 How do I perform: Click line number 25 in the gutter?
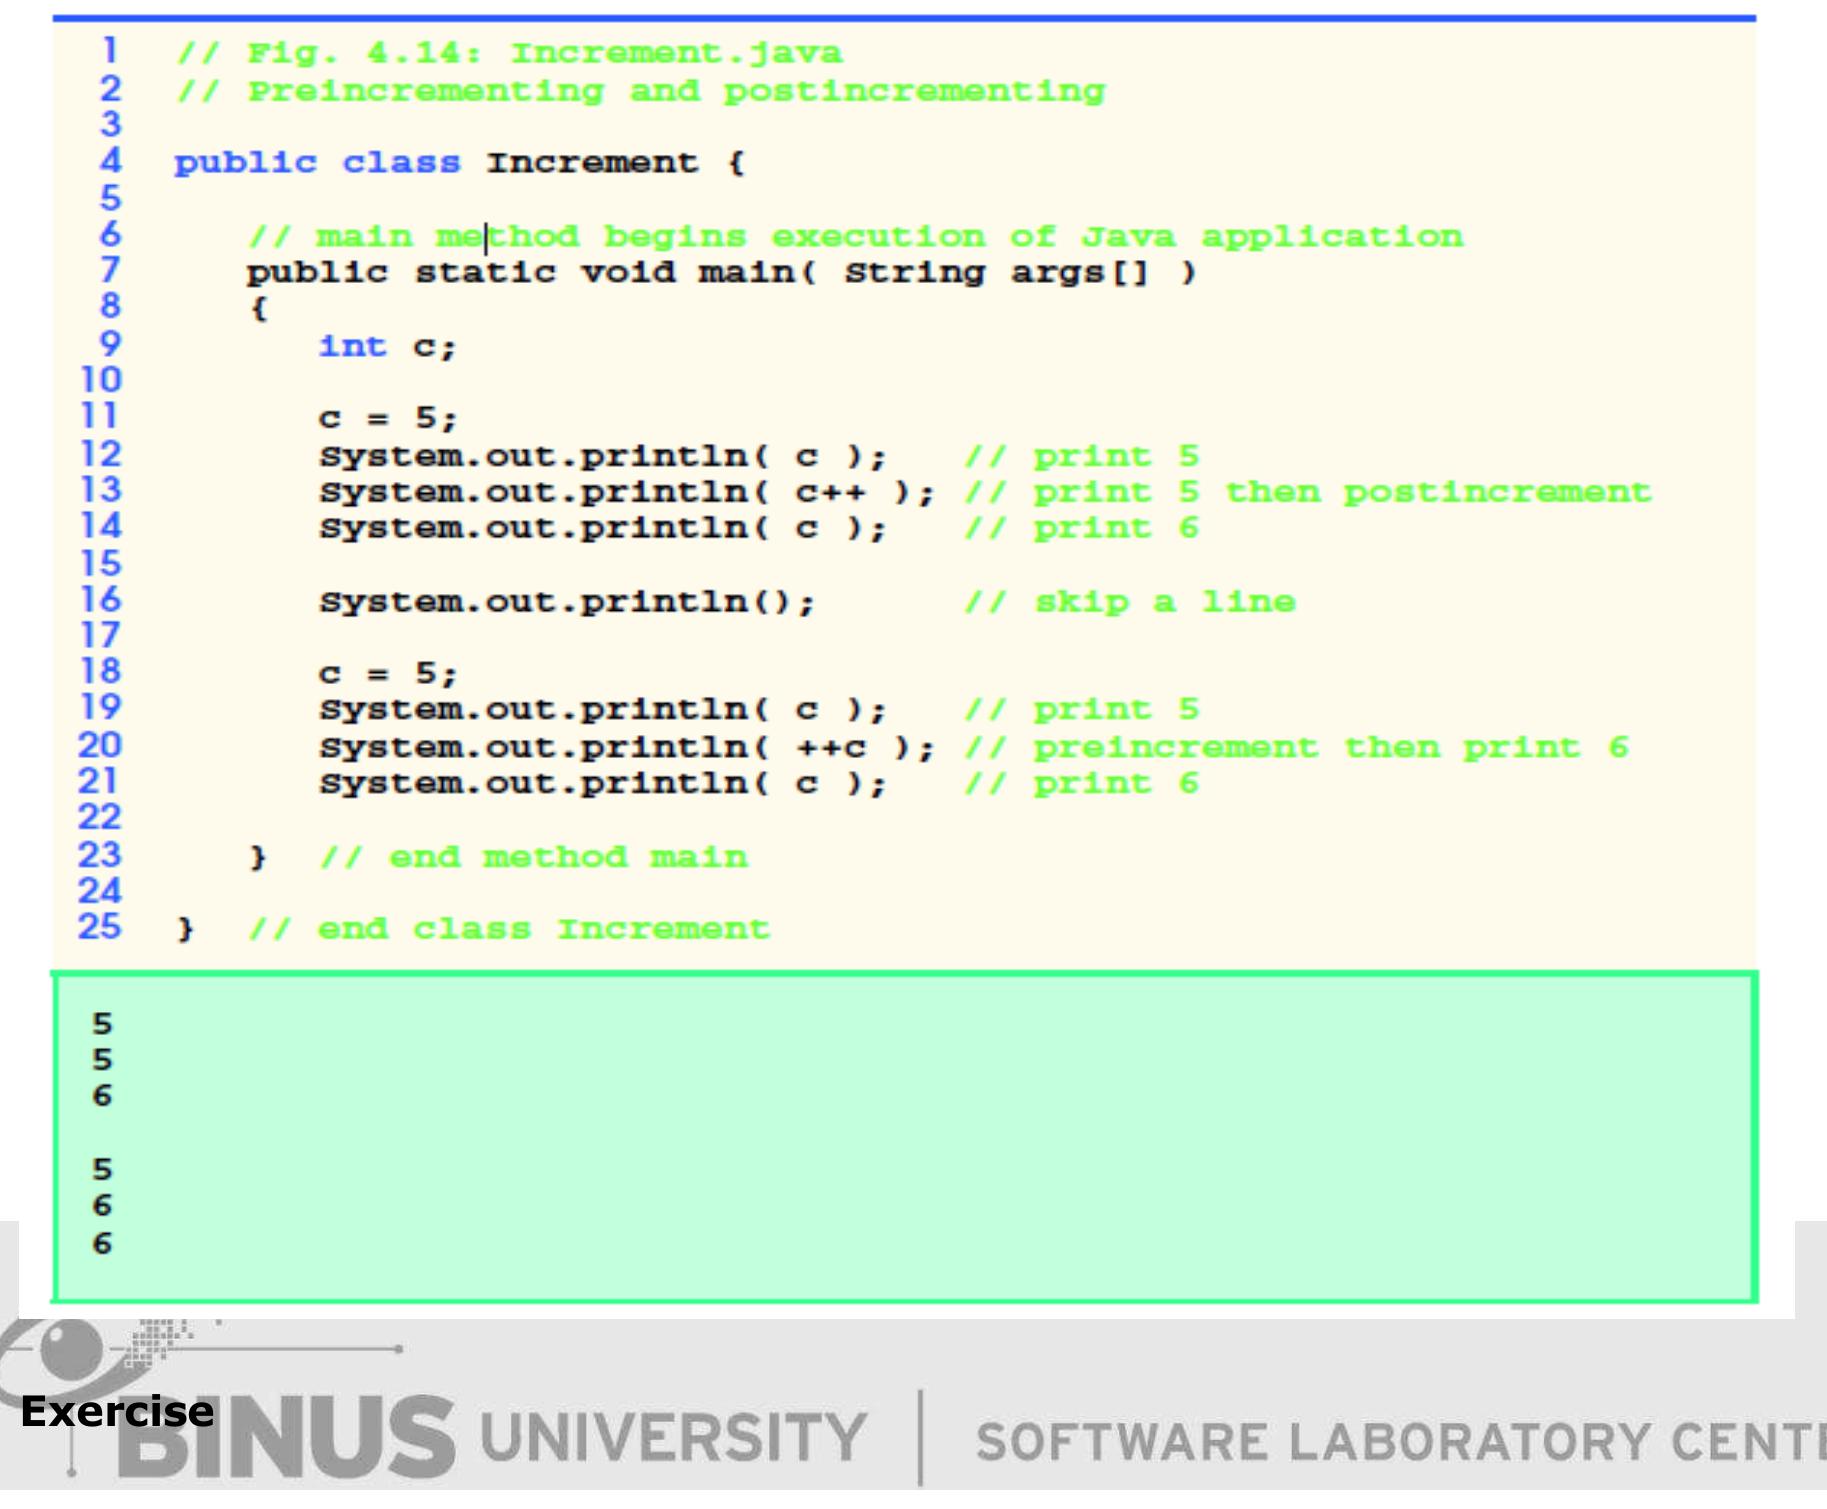(100, 927)
